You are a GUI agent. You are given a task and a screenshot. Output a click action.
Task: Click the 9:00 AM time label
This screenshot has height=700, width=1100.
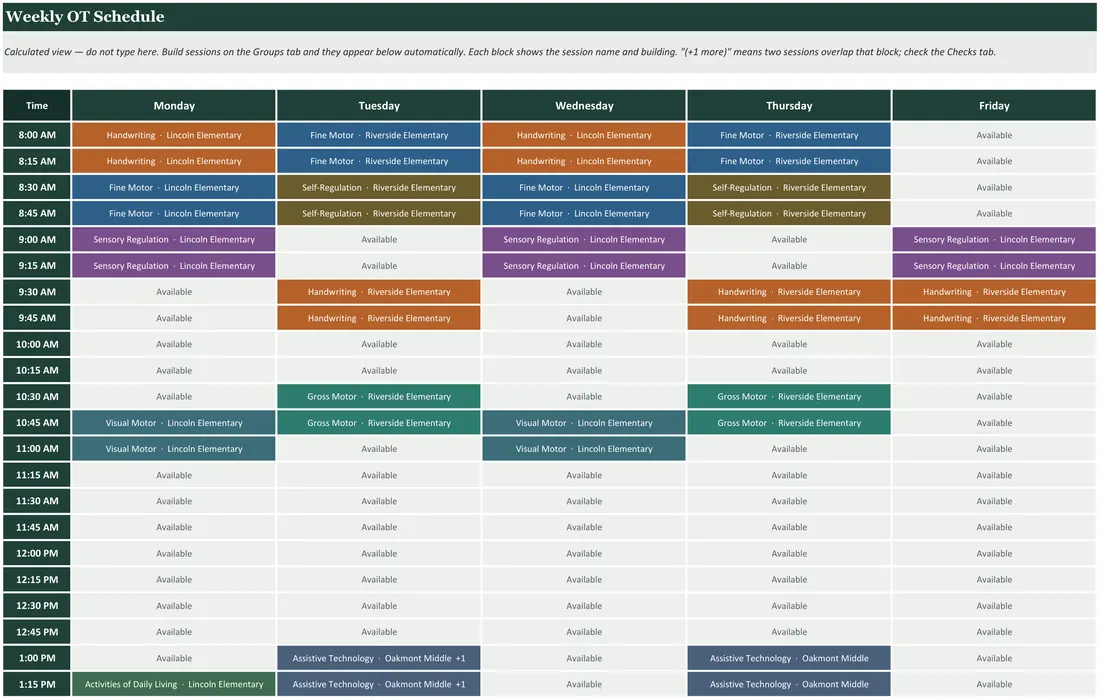click(x=36, y=239)
